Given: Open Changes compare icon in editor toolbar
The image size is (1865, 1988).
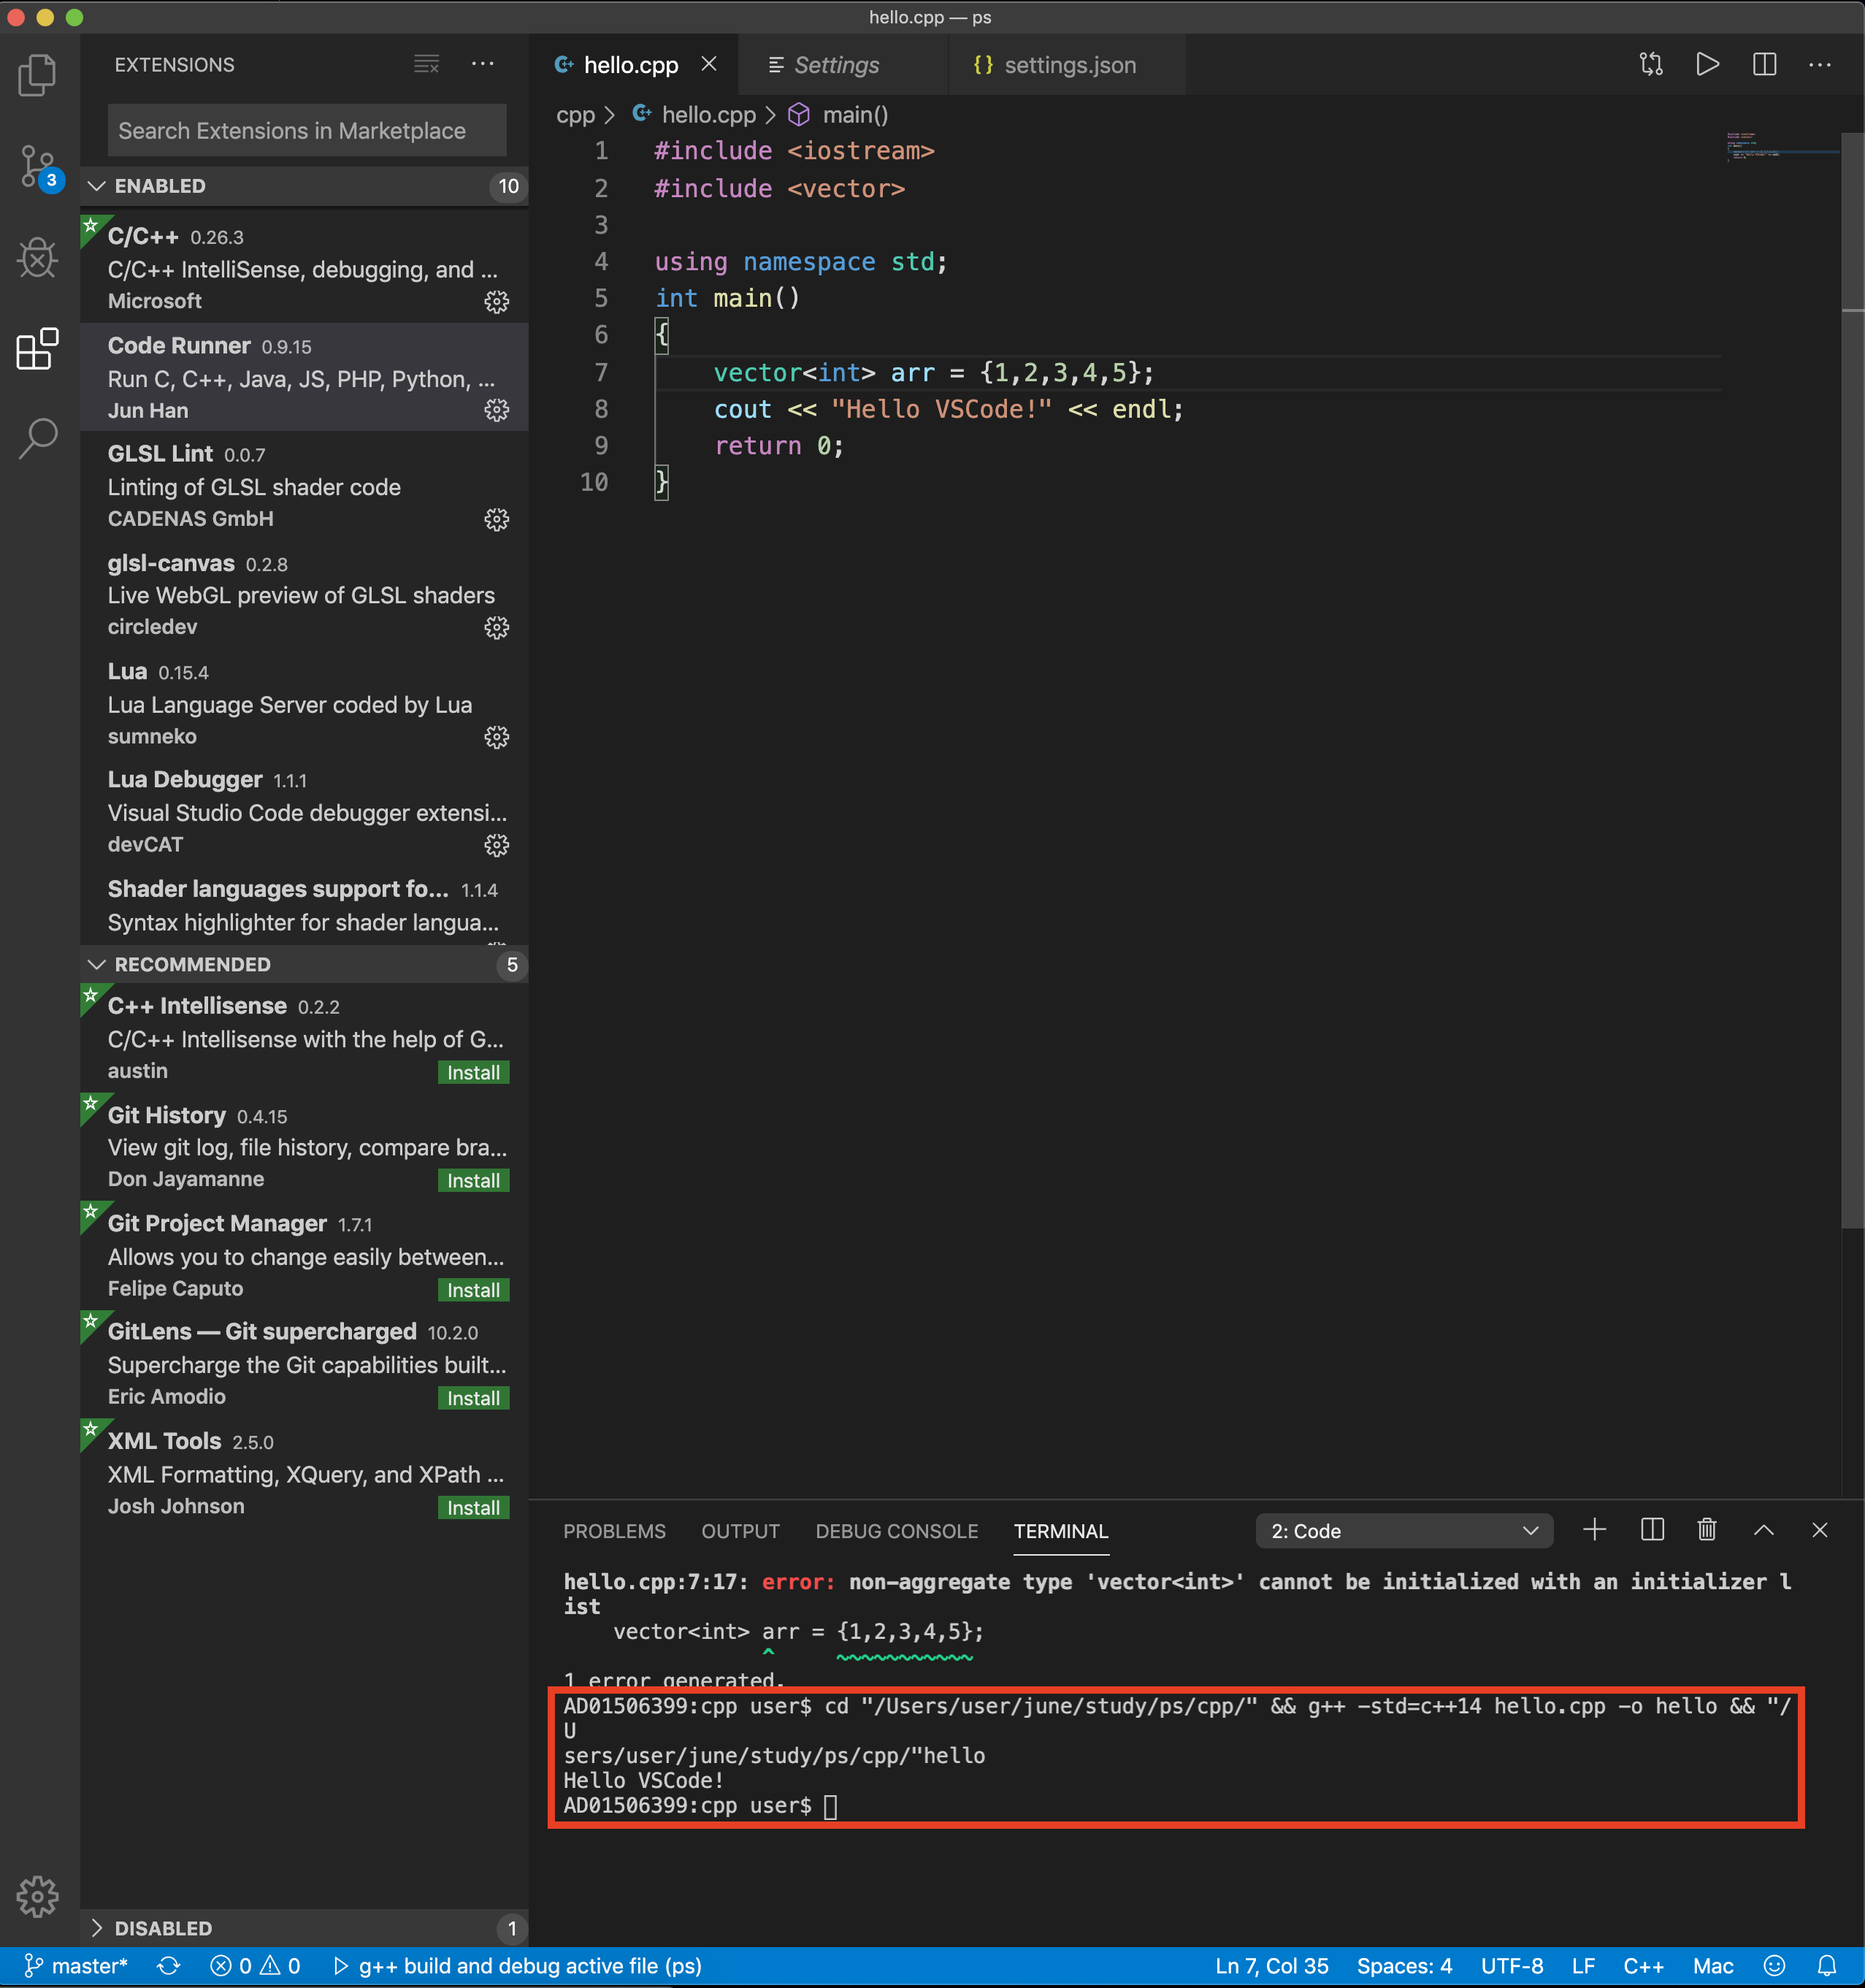Looking at the screenshot, I should (1651, 65).
